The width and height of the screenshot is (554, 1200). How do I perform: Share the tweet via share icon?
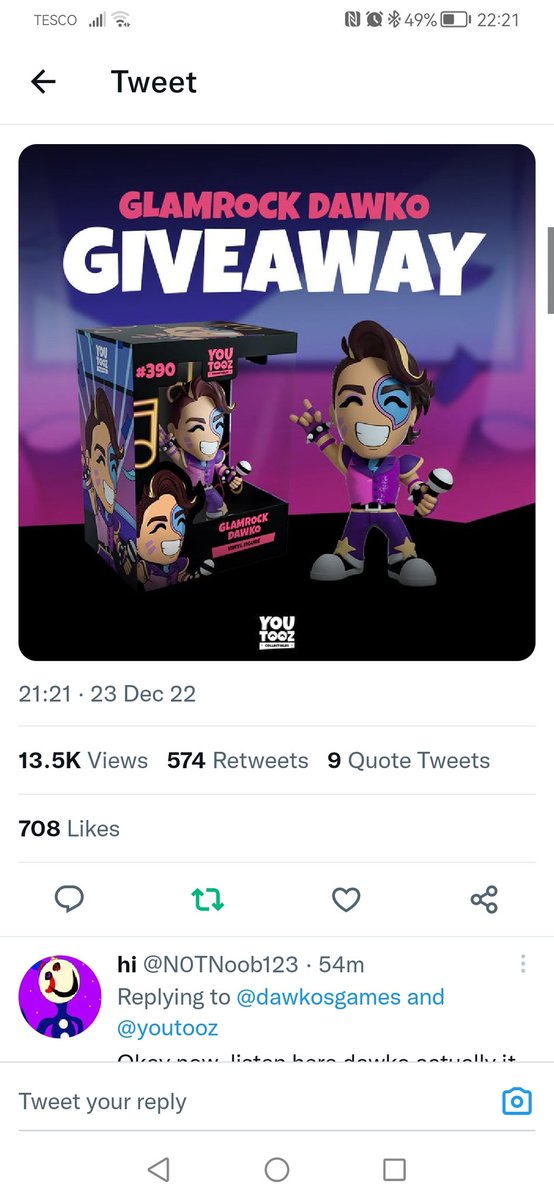[x=484, y=900]
